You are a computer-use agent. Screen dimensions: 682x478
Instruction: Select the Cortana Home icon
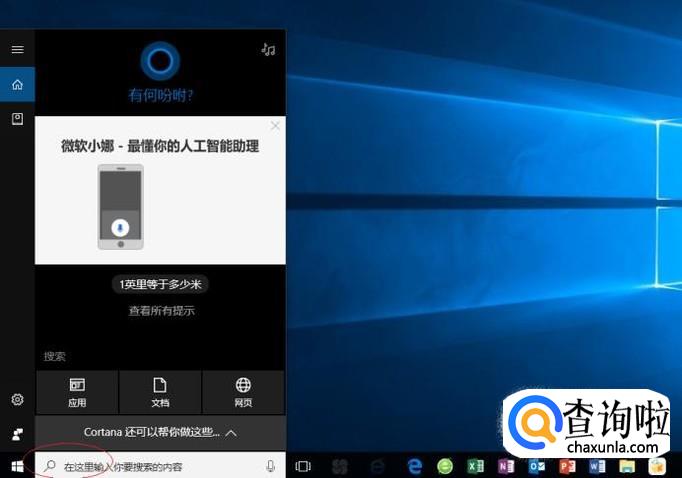coord(17,84)
